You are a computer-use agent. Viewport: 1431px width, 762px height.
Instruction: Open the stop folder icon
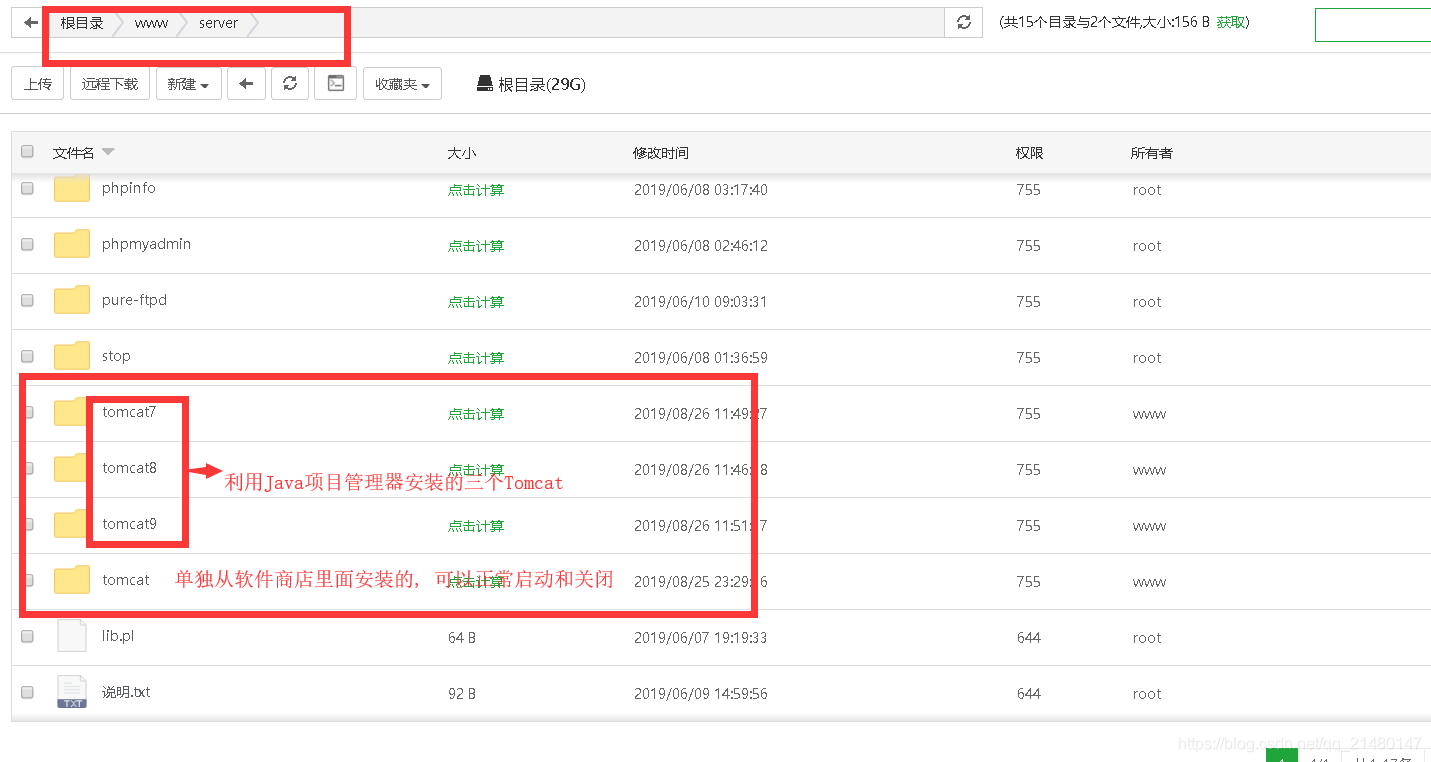click(x=71, y=356)
